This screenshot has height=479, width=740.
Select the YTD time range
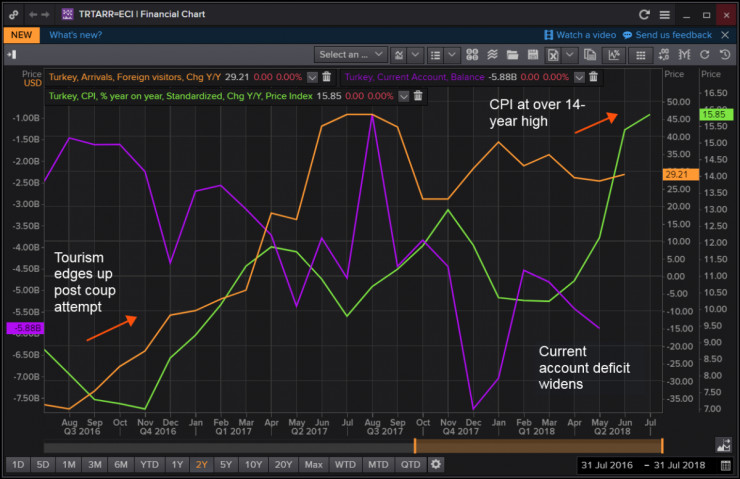[x=149, y=465]
